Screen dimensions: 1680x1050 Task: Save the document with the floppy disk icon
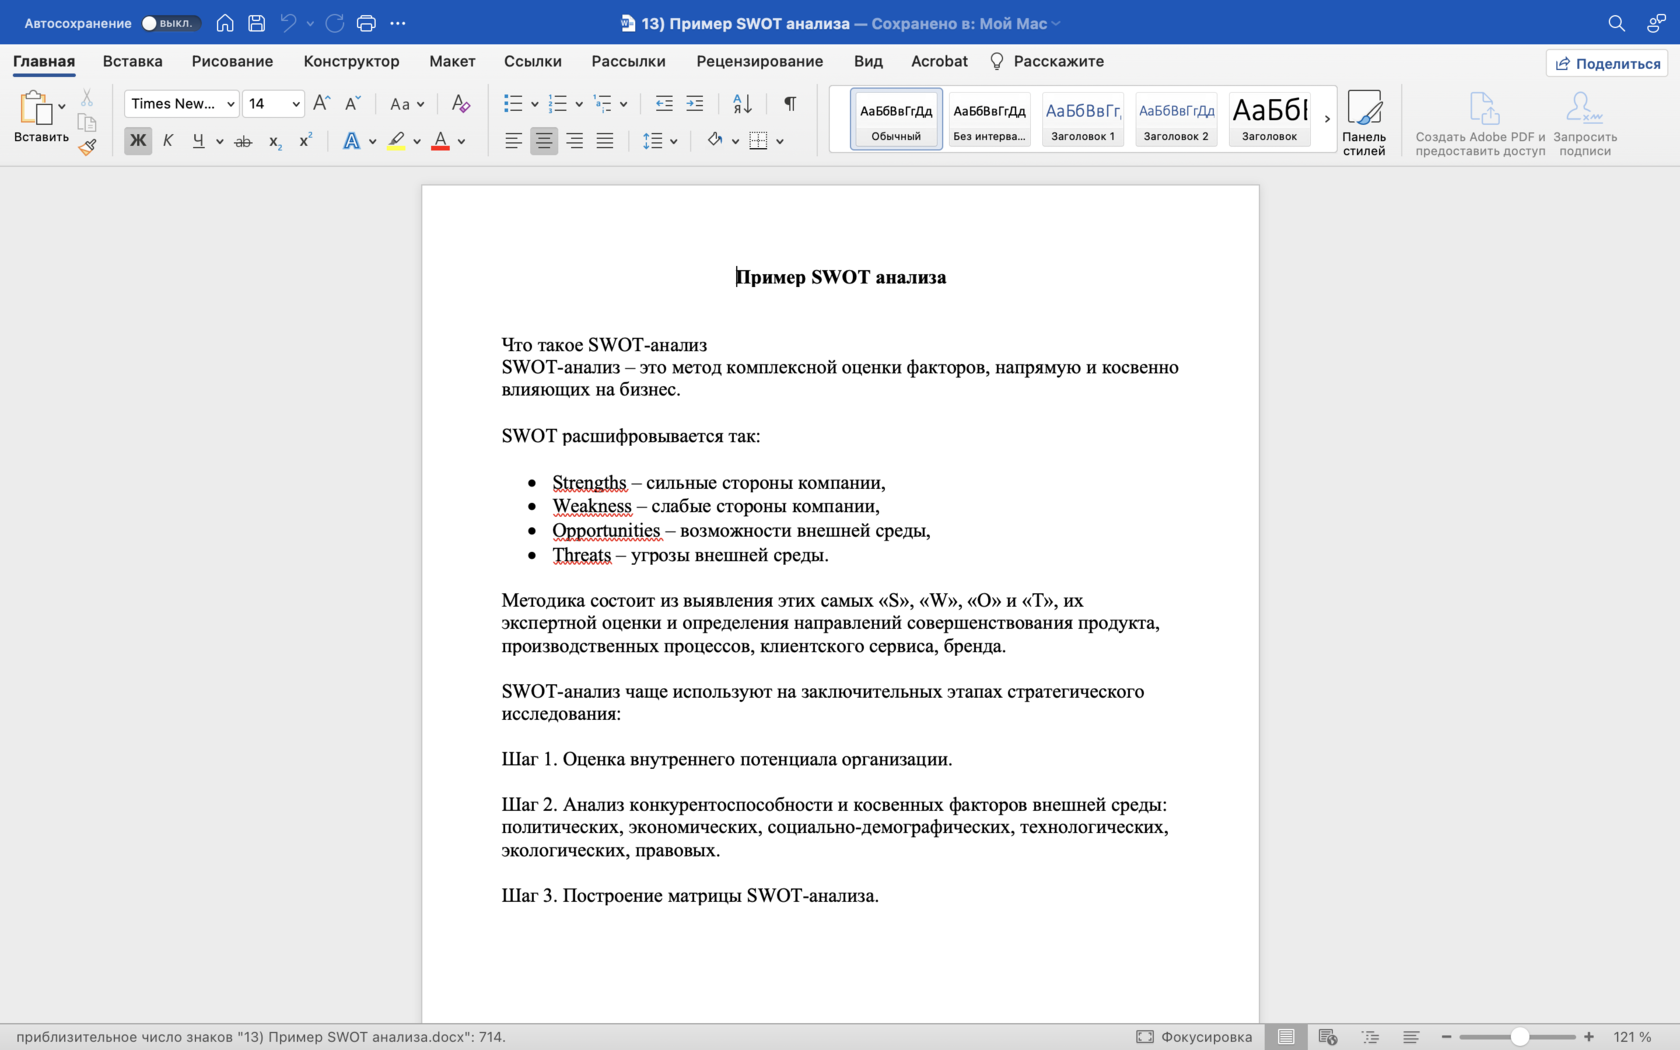[257, 23]
